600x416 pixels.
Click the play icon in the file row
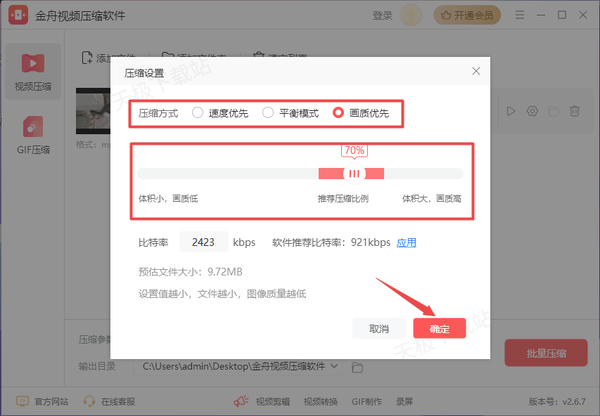point(511,111)
